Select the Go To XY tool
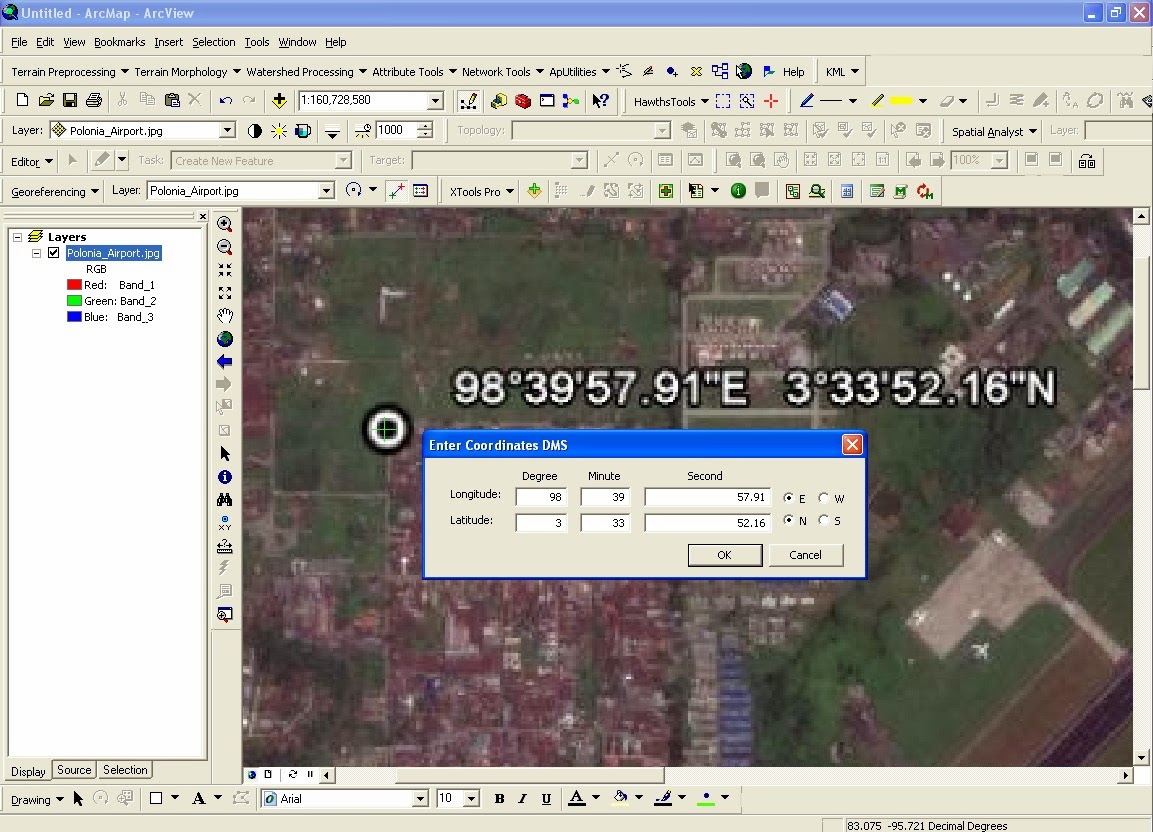Viewport: 1153px width, 832px height. point(225,522)
